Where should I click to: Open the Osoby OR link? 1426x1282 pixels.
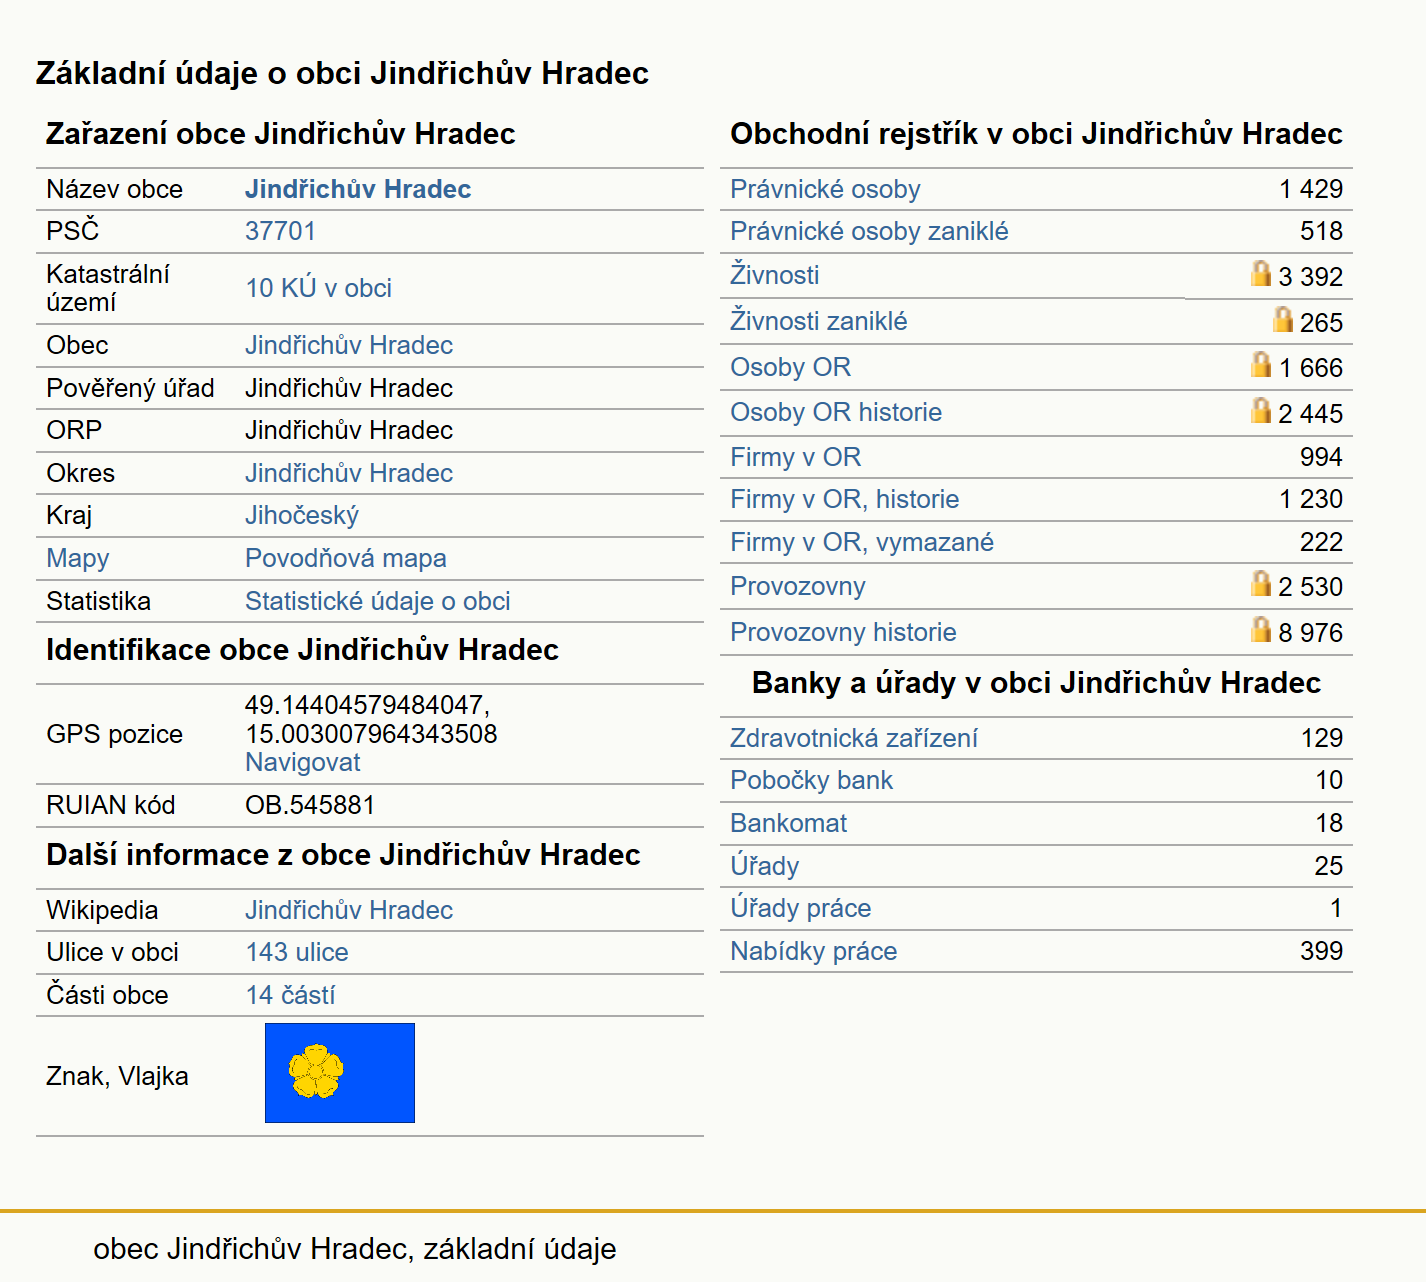point(791,367)
